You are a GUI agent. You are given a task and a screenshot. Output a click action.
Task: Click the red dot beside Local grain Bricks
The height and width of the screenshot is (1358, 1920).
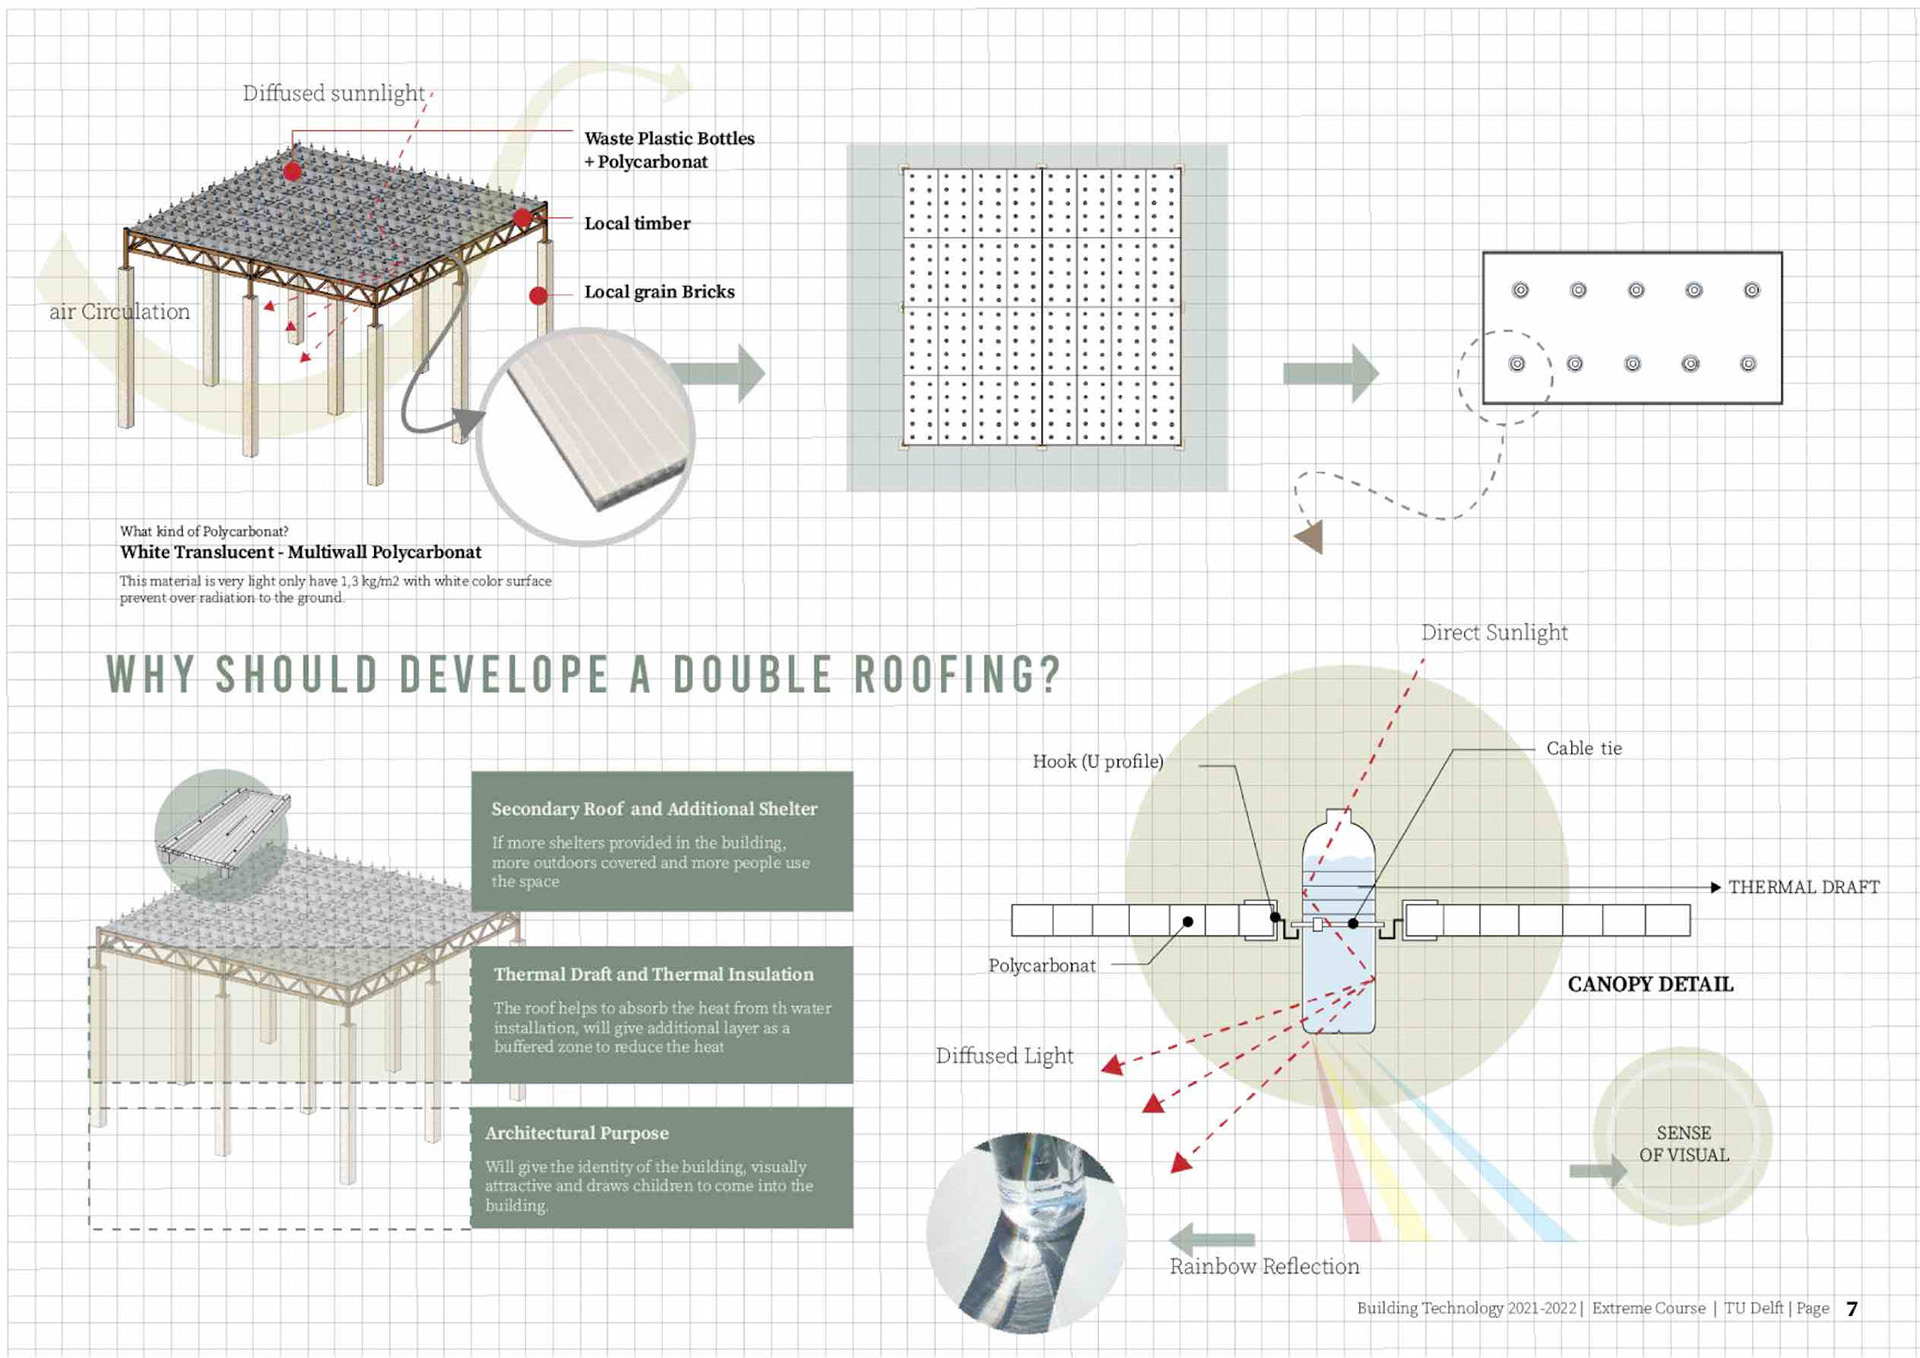tap(538, 295)
